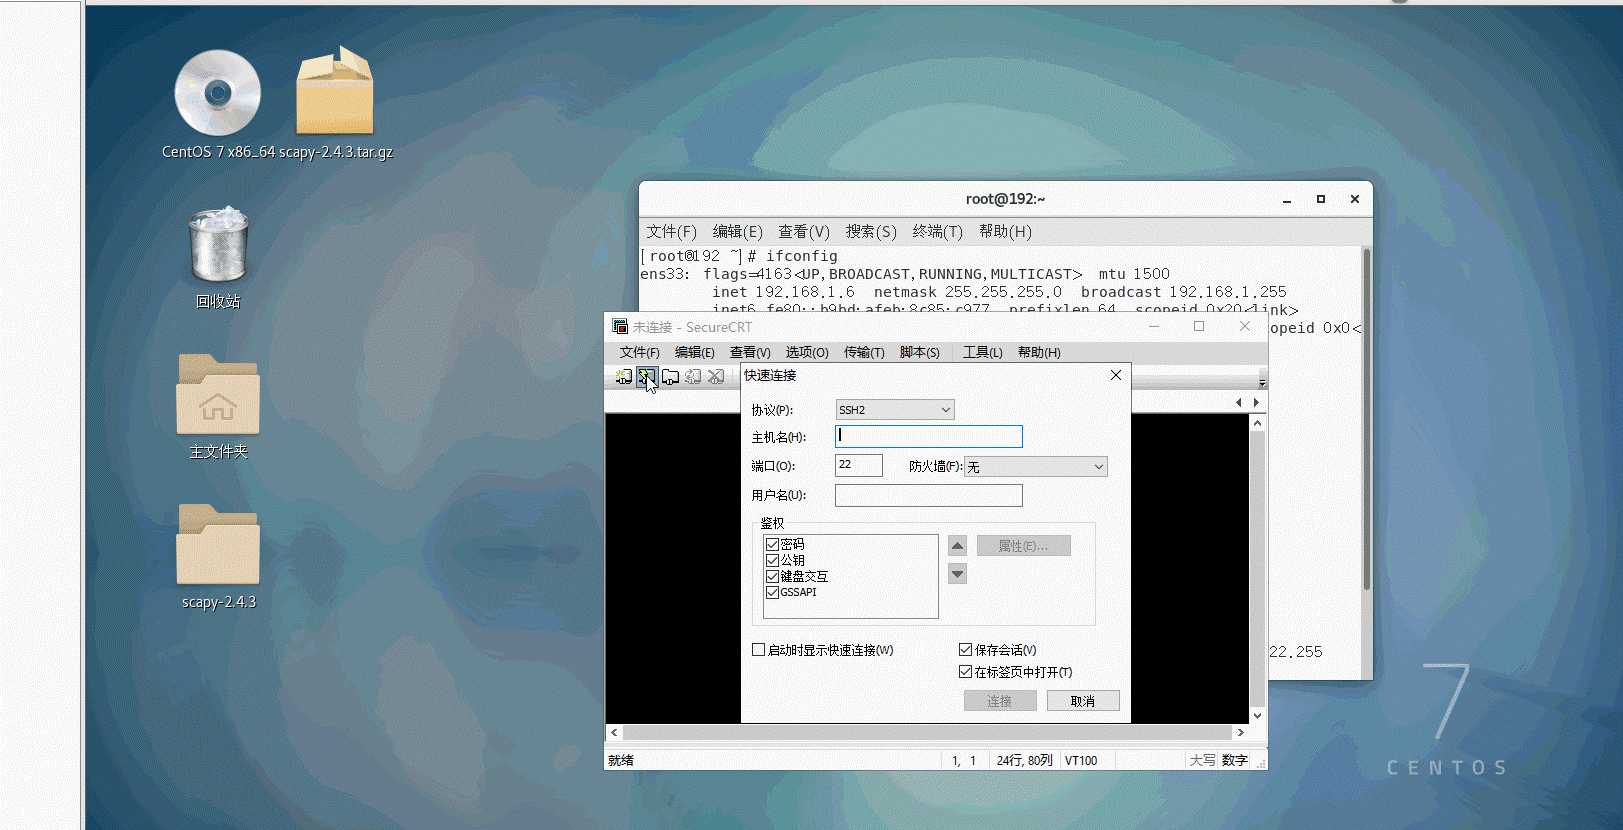Screen dimensions: 1623x830
Task: Open terminal window 文件(F) menu
Action: coord(671,231)
